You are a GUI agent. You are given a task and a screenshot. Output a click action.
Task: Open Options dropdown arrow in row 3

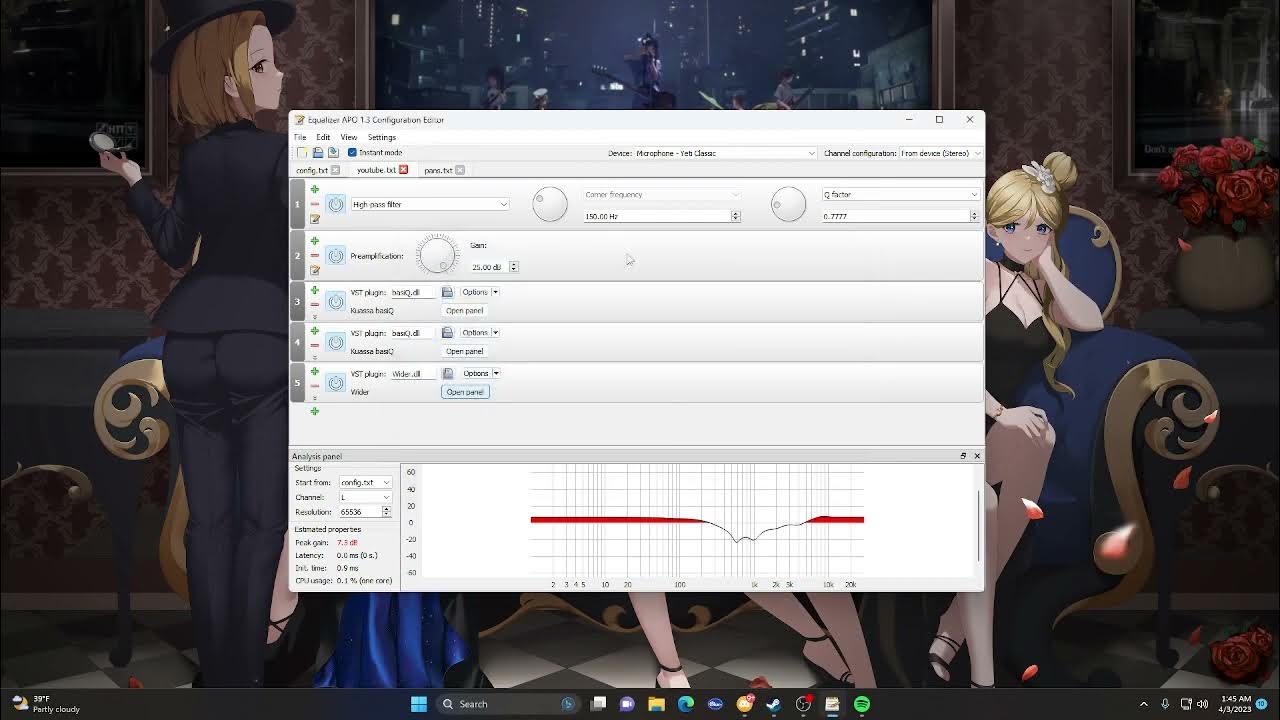[495, 292]
